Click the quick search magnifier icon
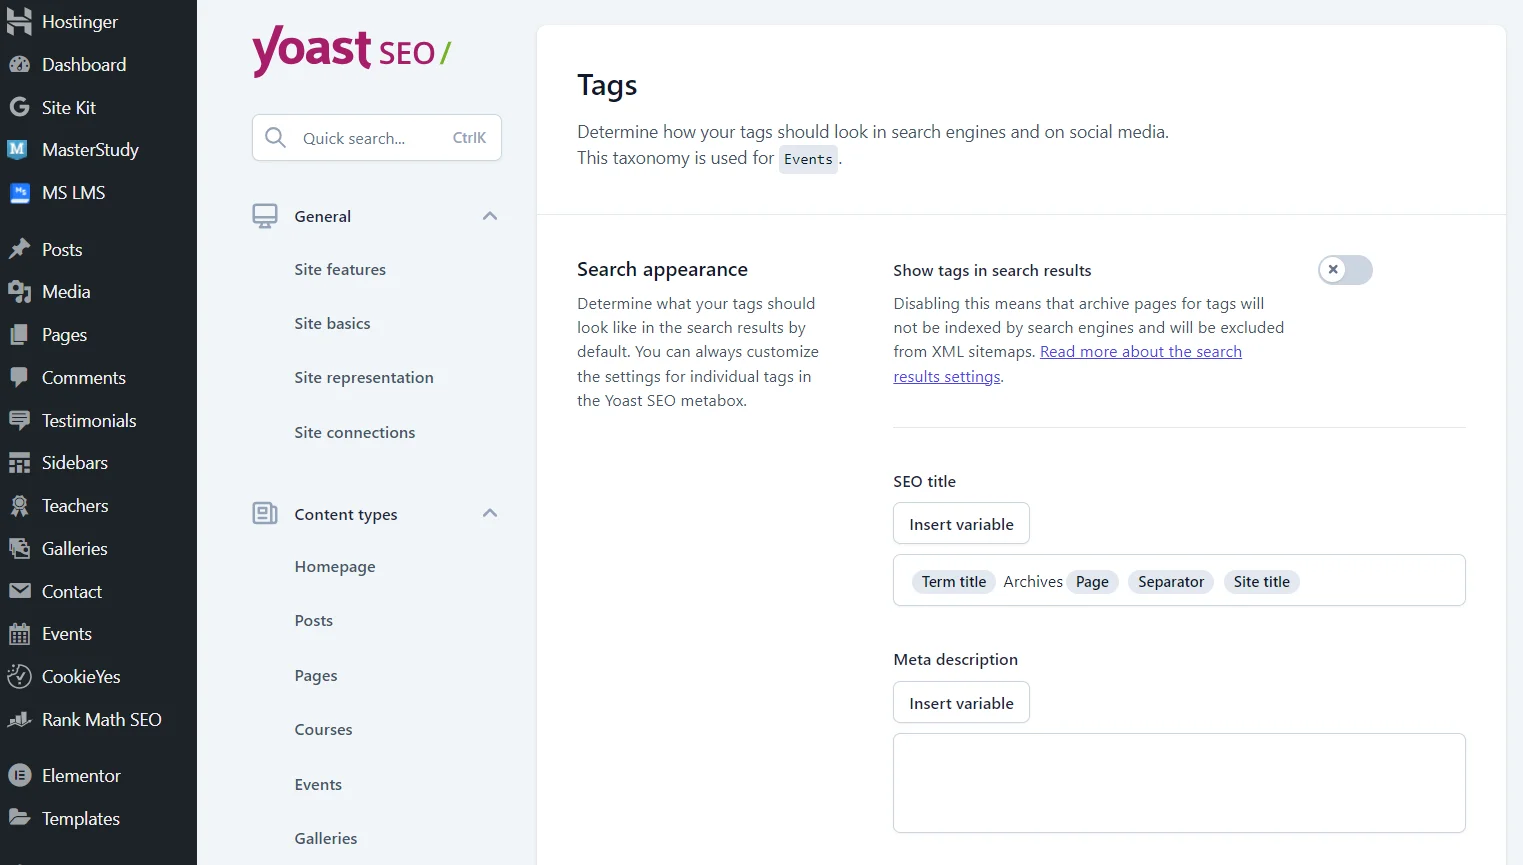 [276, 138]
